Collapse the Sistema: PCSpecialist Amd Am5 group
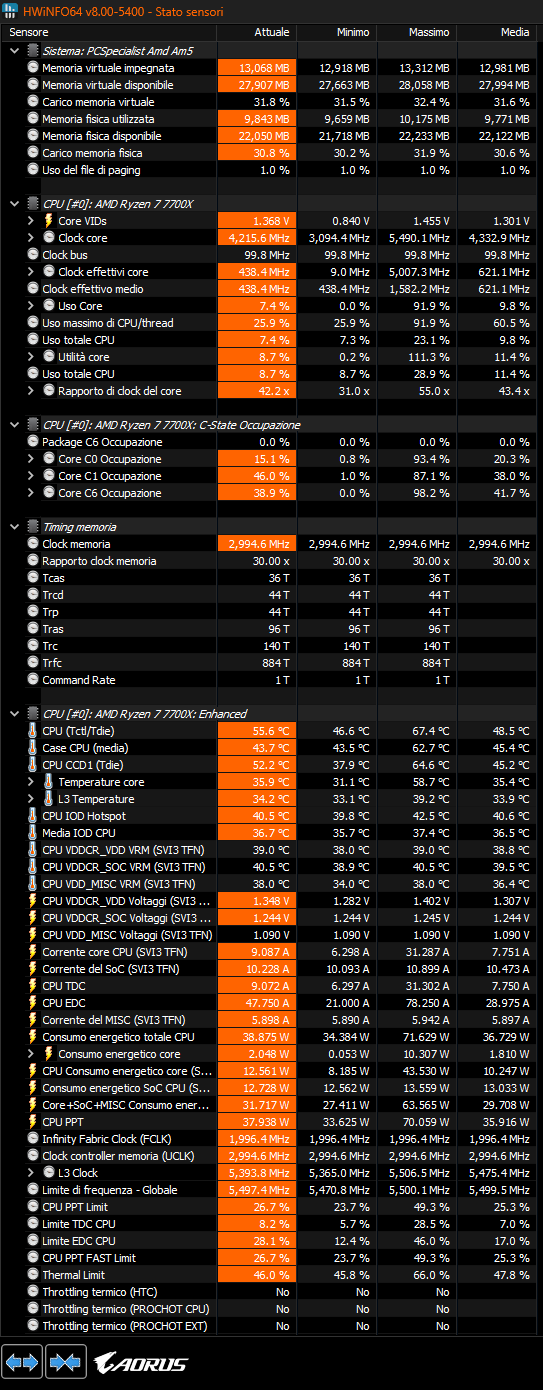This screenshot has width=543, height=1390. [16, 51]
